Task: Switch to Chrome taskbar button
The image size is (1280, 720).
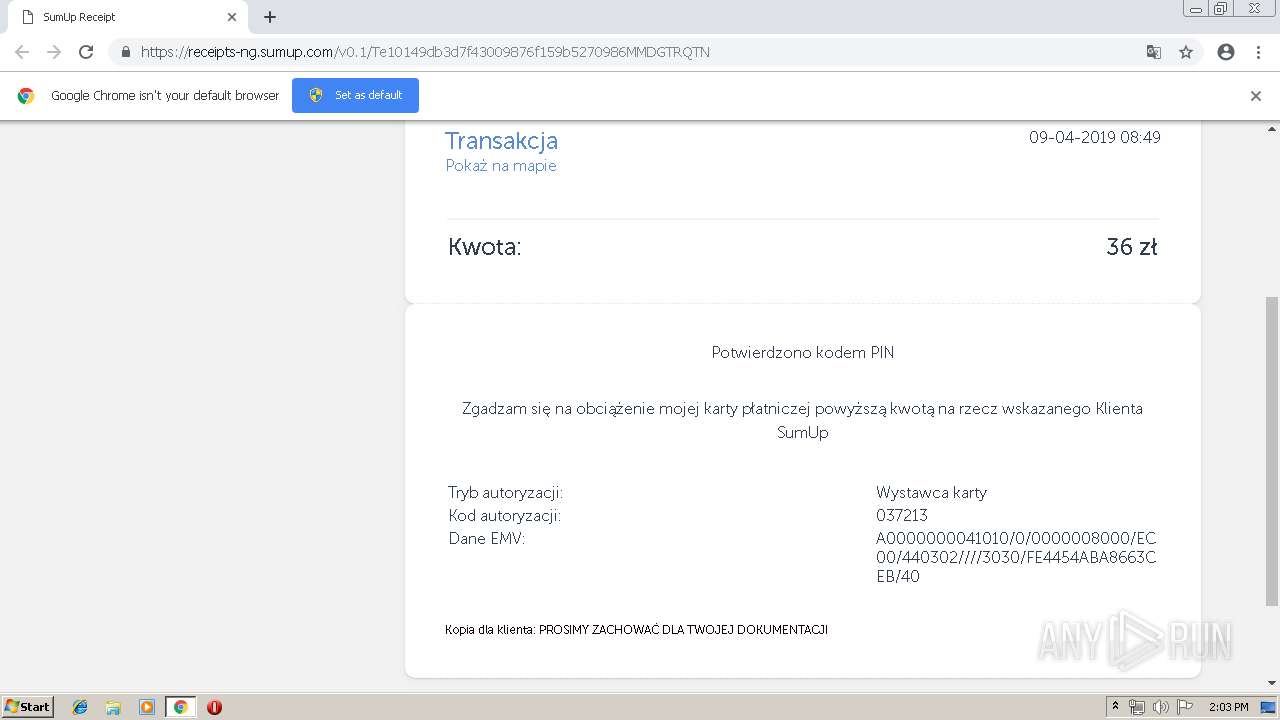Action: click(x=180, y=707)
